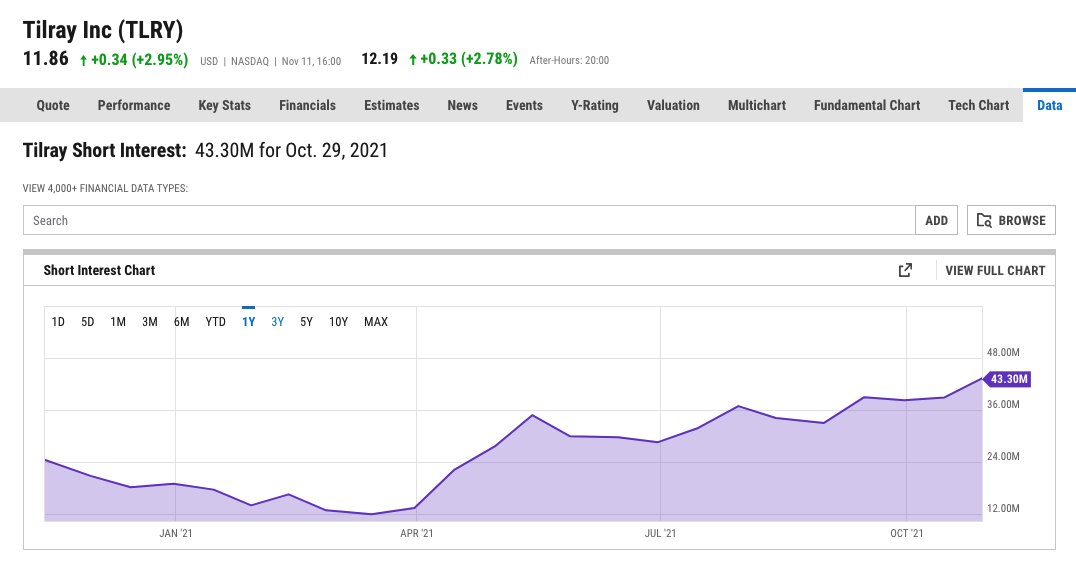Image resolution: width=1076 pixels, height=565 pixels.
Task: Click the '+0.33 (+2.78%)' after-hours change
Action: (463, 59)
